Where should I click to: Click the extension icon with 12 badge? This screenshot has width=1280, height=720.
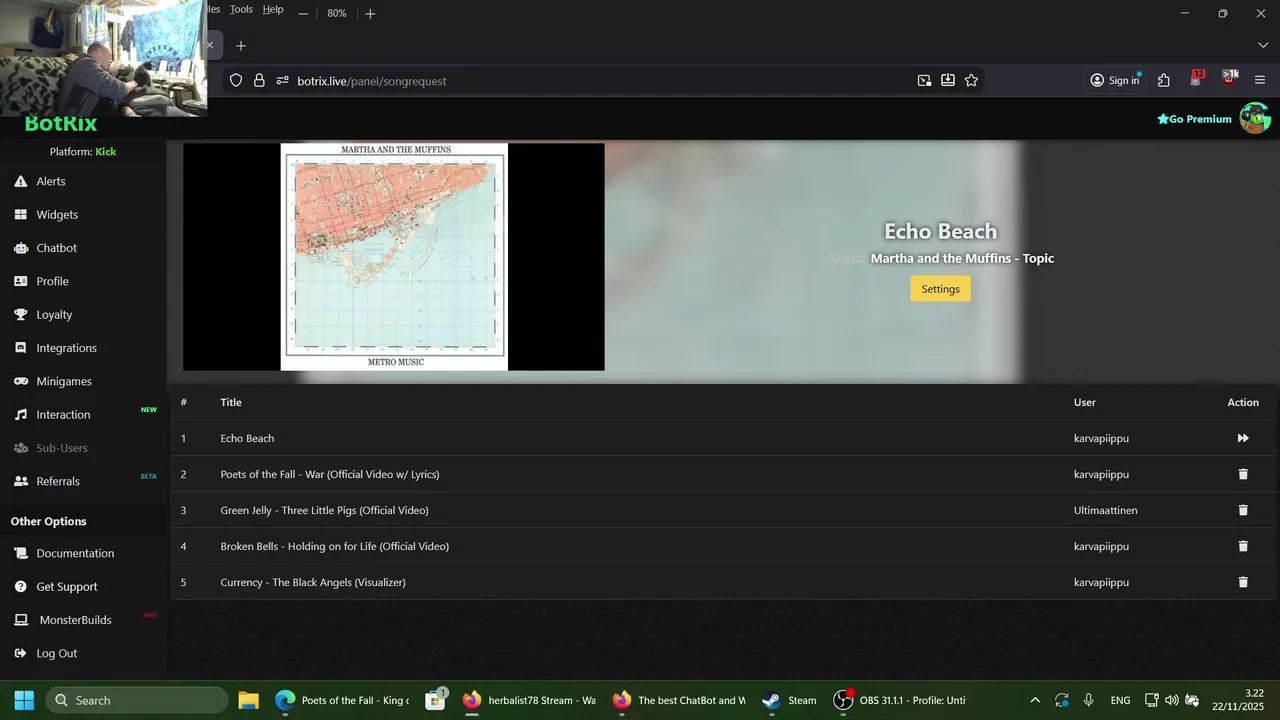(x=1197, y=79)
